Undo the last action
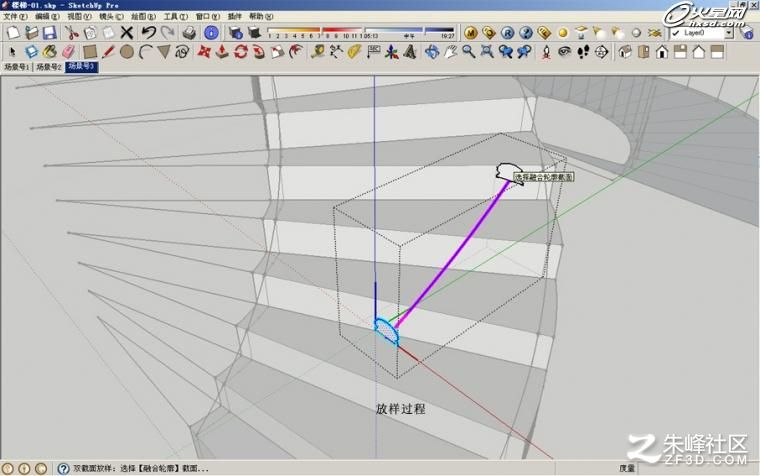The height and width of the screenshot is (476, 760). 148,33
